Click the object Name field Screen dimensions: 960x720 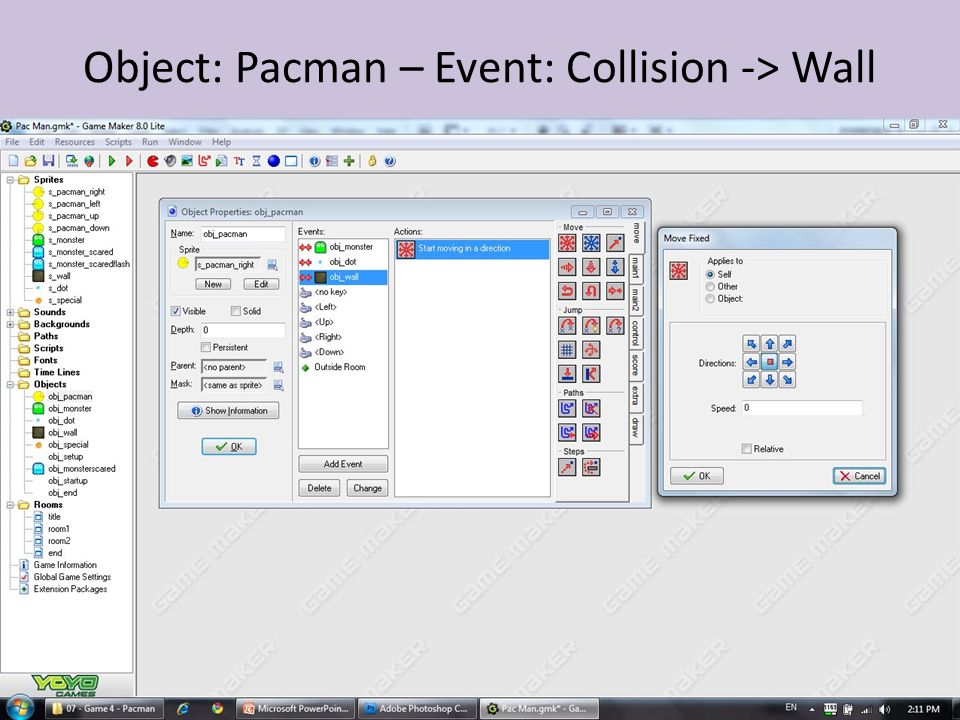[243, 234]
